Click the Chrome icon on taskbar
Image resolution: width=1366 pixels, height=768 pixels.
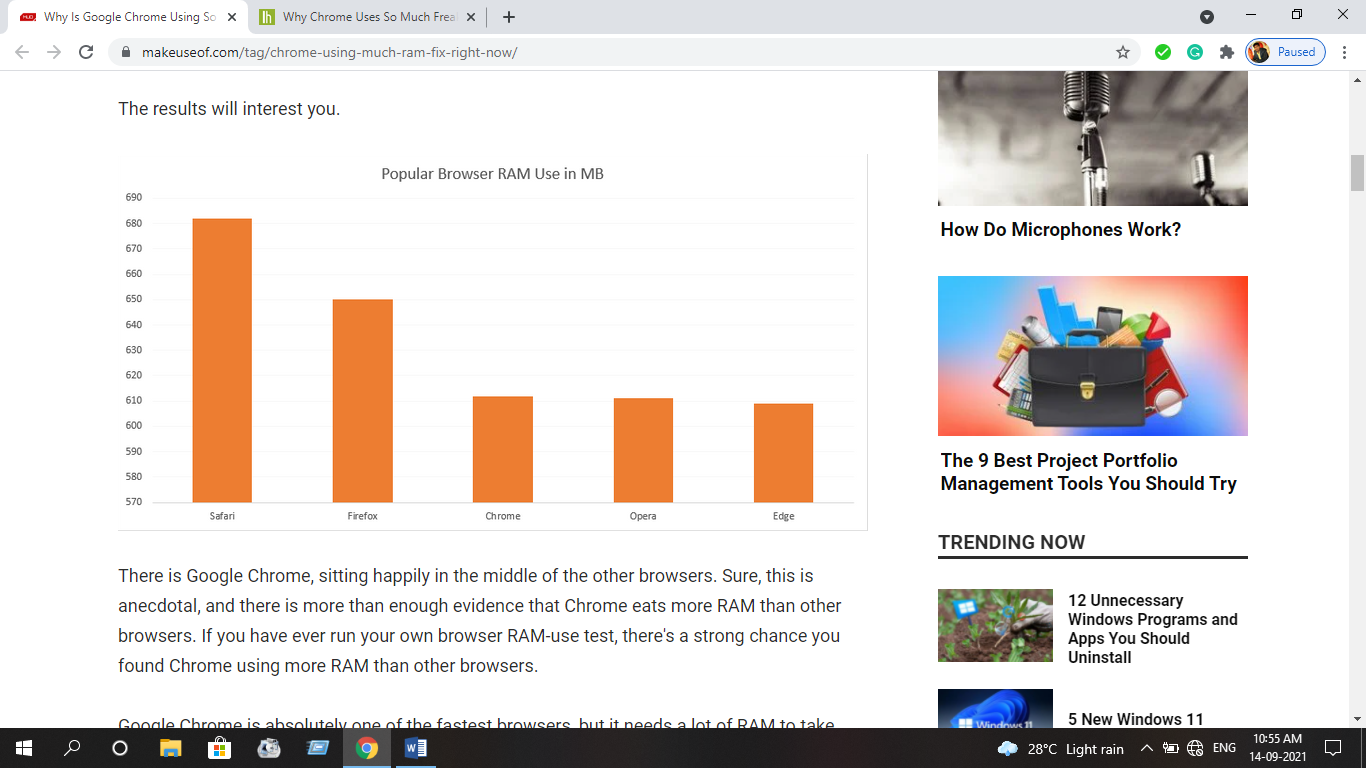click(367, 748)
